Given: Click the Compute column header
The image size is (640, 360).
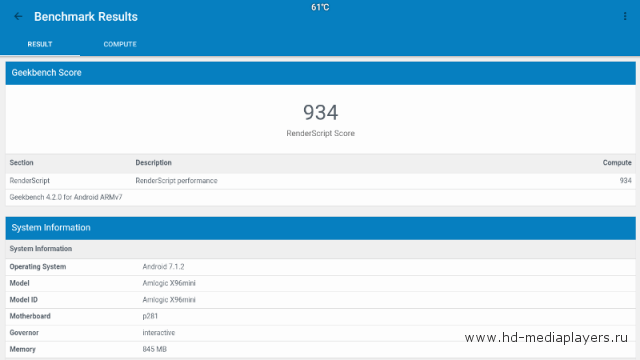Looking at the screenshot, I should click(x=617, y=162).
